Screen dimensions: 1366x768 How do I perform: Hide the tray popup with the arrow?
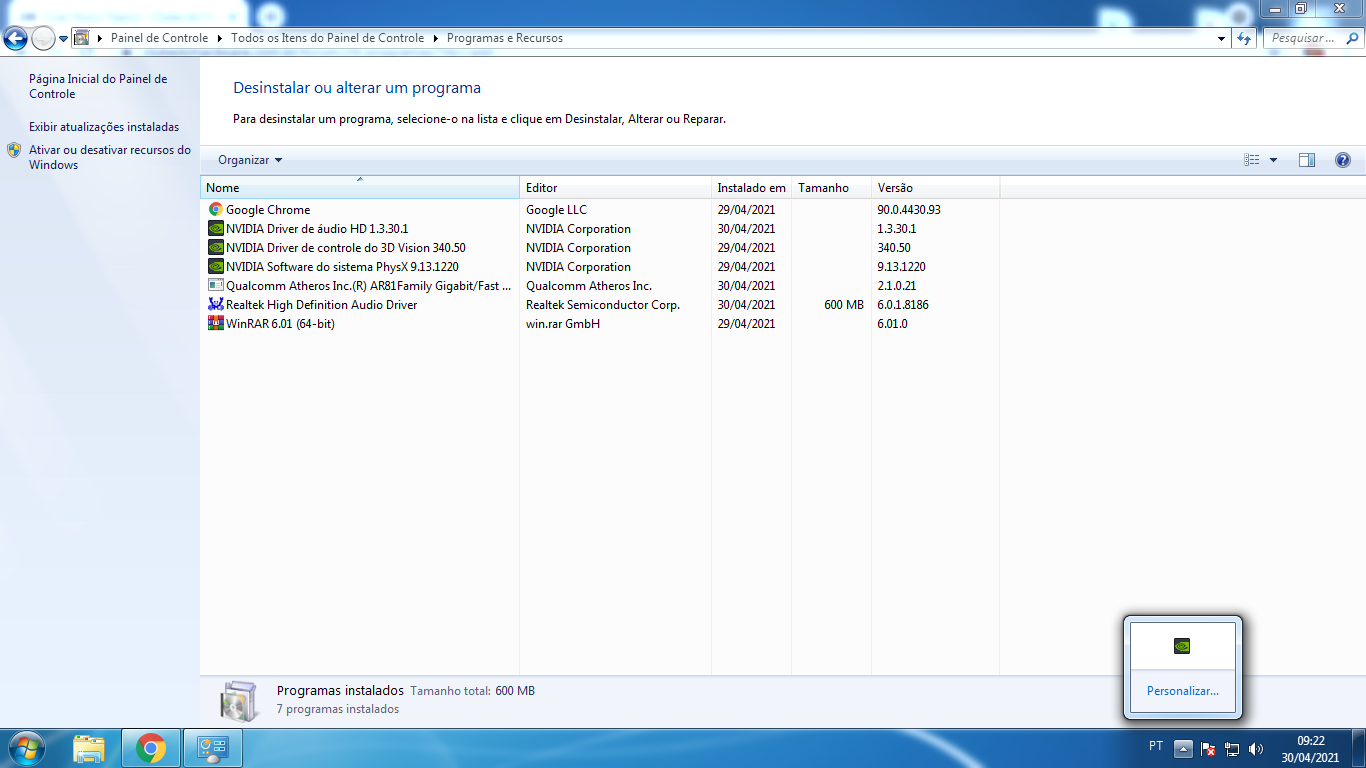[x=1183, y=748]
